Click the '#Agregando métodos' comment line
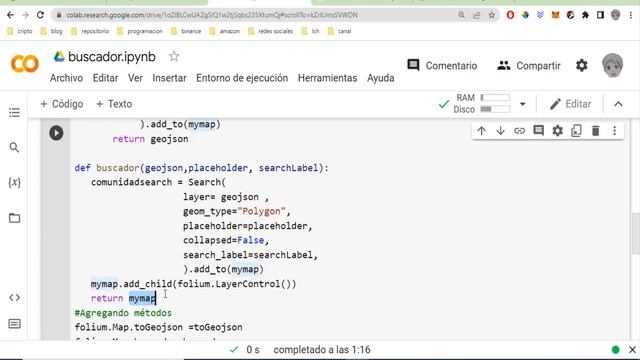Viewport: 640px width, 360px height. 123,313
